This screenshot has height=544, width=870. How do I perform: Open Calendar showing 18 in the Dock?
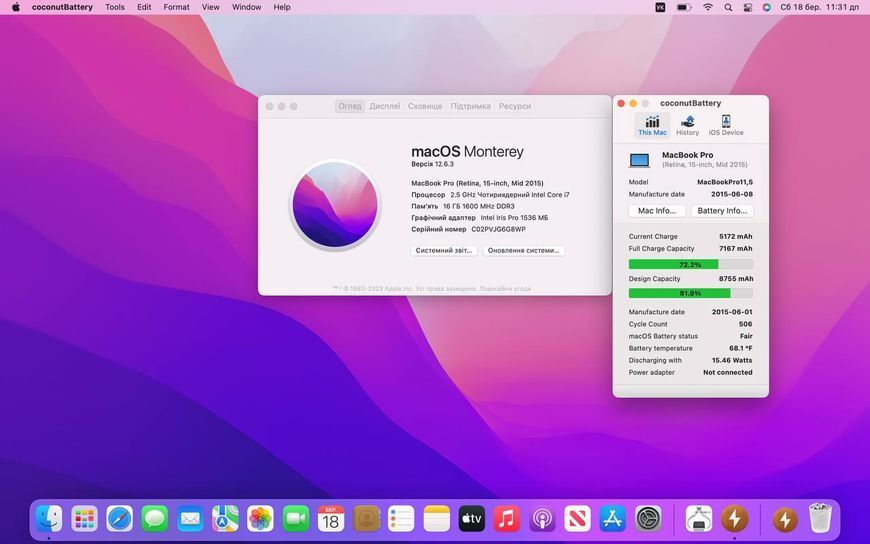click(331, 519)
